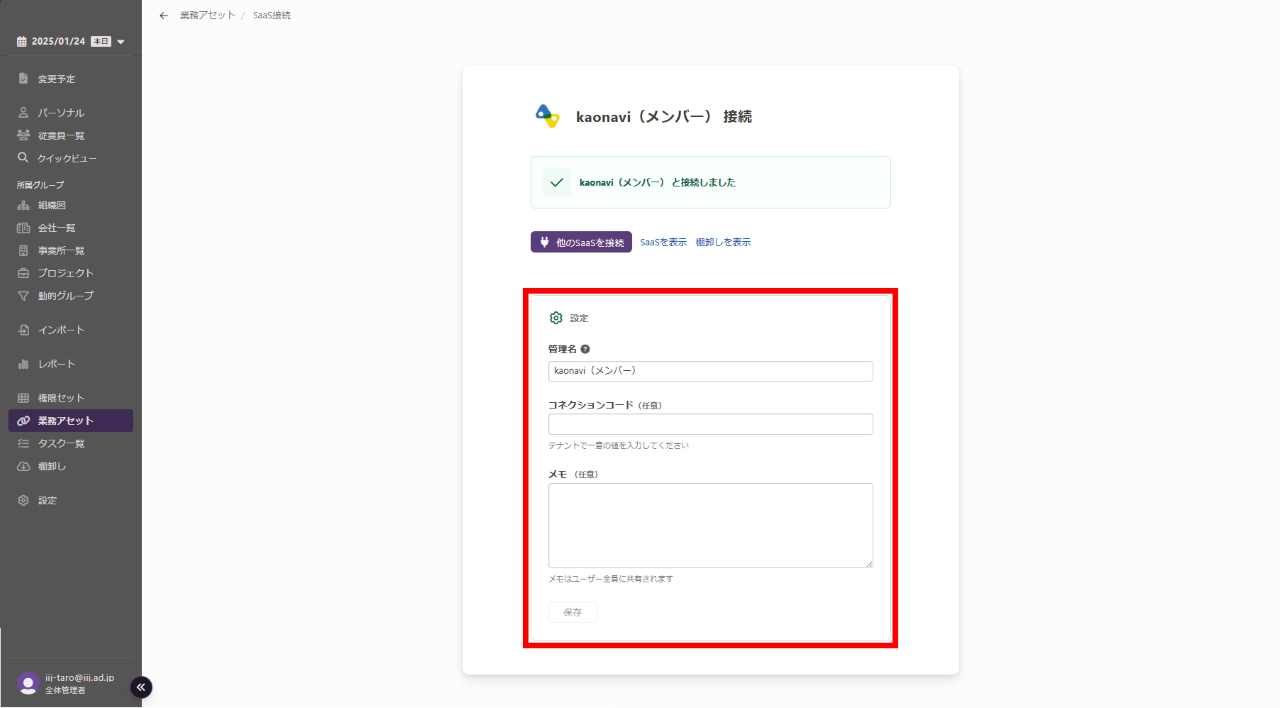Image resolution: width=1280 pixels, height=708 pixels.
Task: Click the 棚卸しを表示 link
Action: point(723,242)
